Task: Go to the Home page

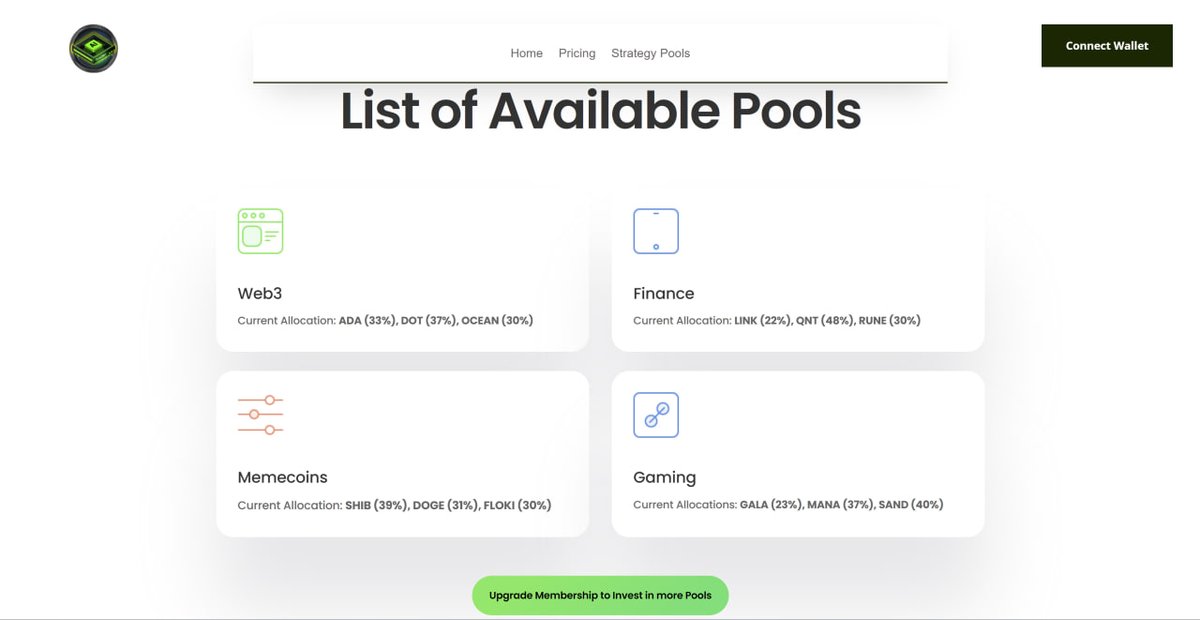Action: 526,53
